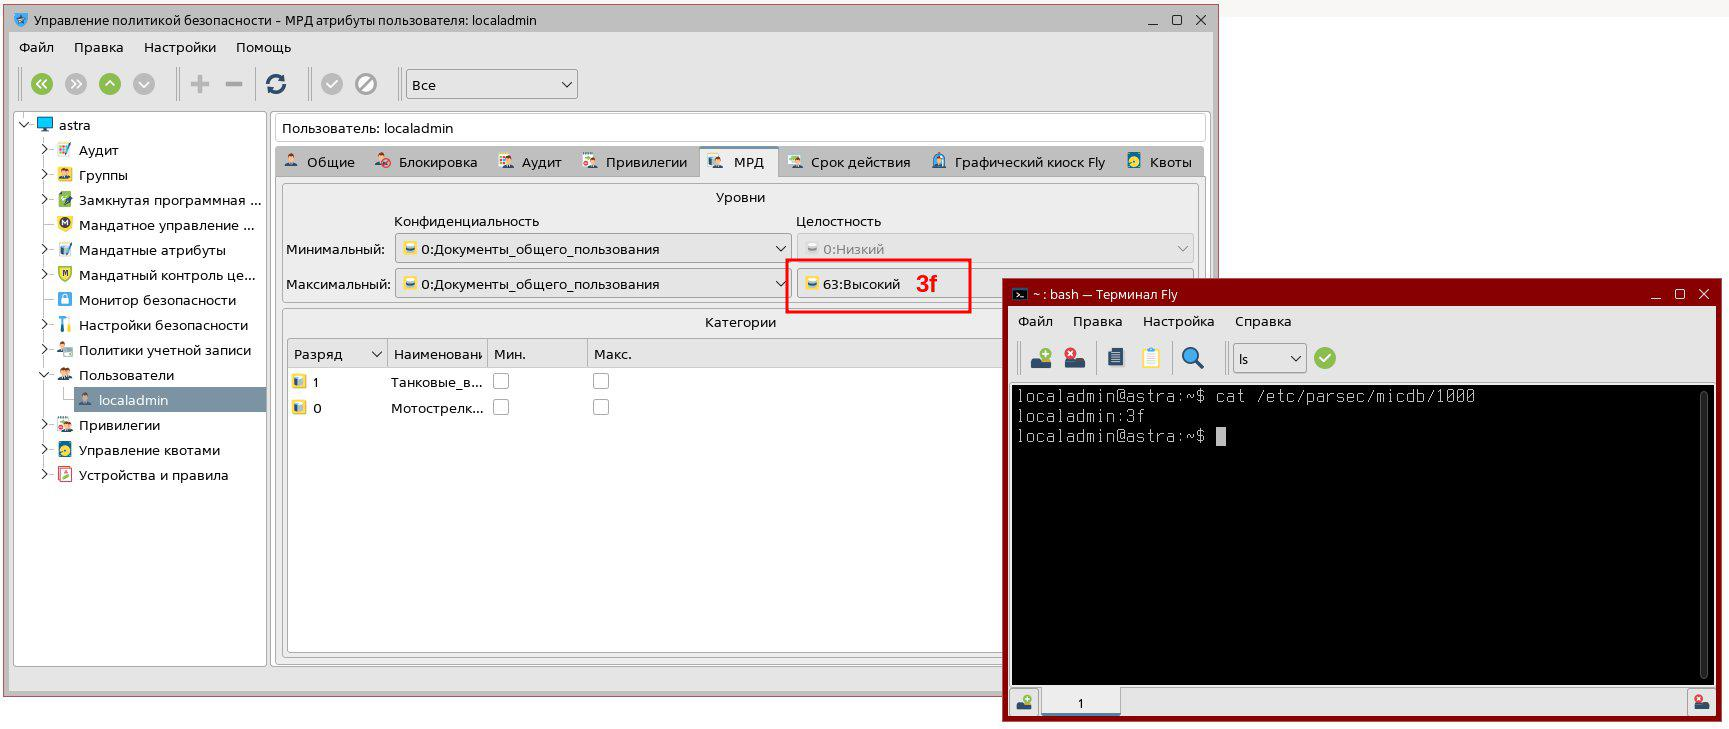Toggle Макс. checkbox for category row 0
Screen dimensions: 1729x729
tap(601, 407)
